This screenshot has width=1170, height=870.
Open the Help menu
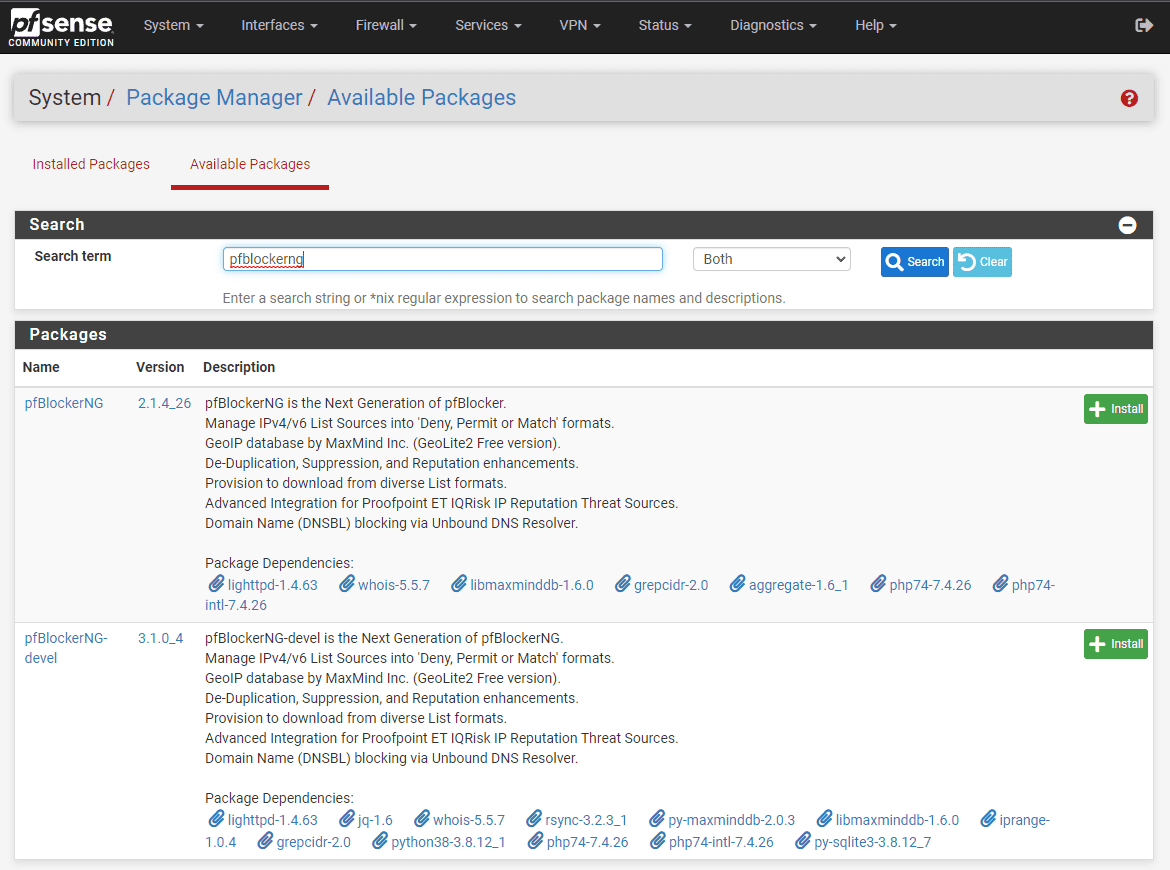pyautogui.click(x=875, y=25)
